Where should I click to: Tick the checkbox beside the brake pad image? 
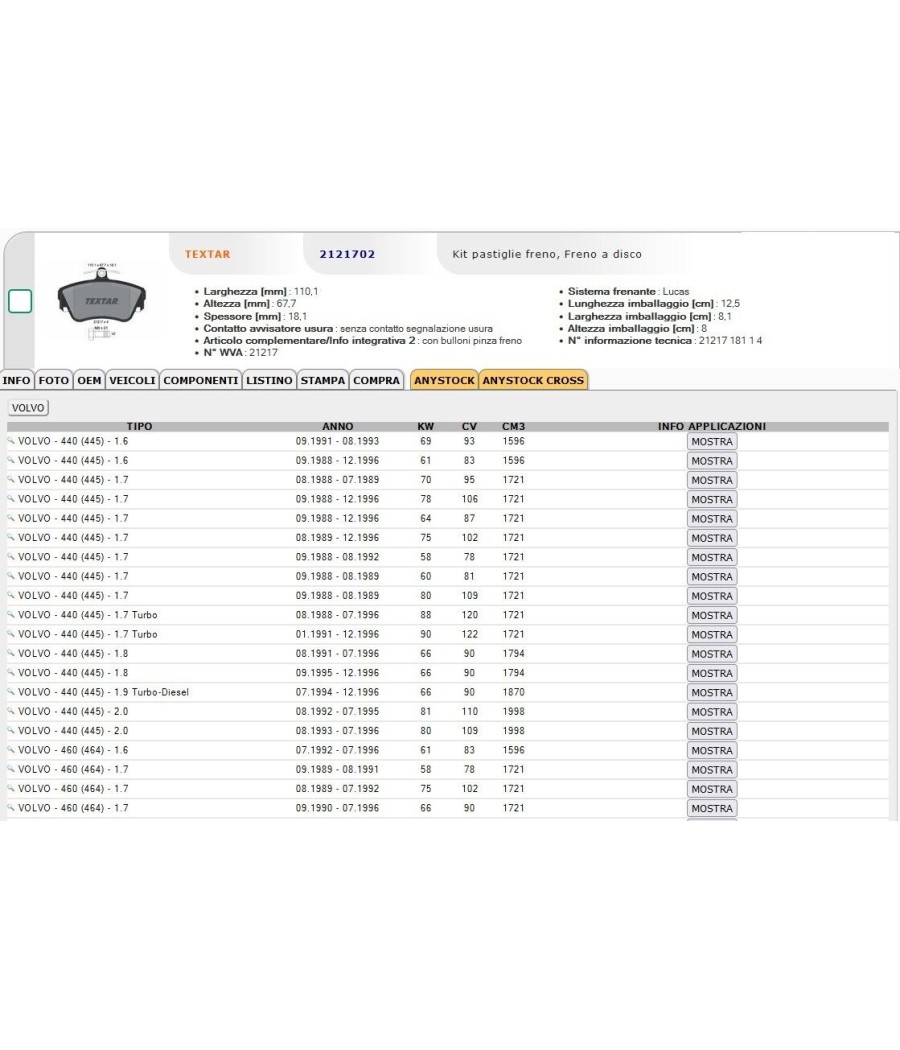pyautogui.click(x=20, y=301)
